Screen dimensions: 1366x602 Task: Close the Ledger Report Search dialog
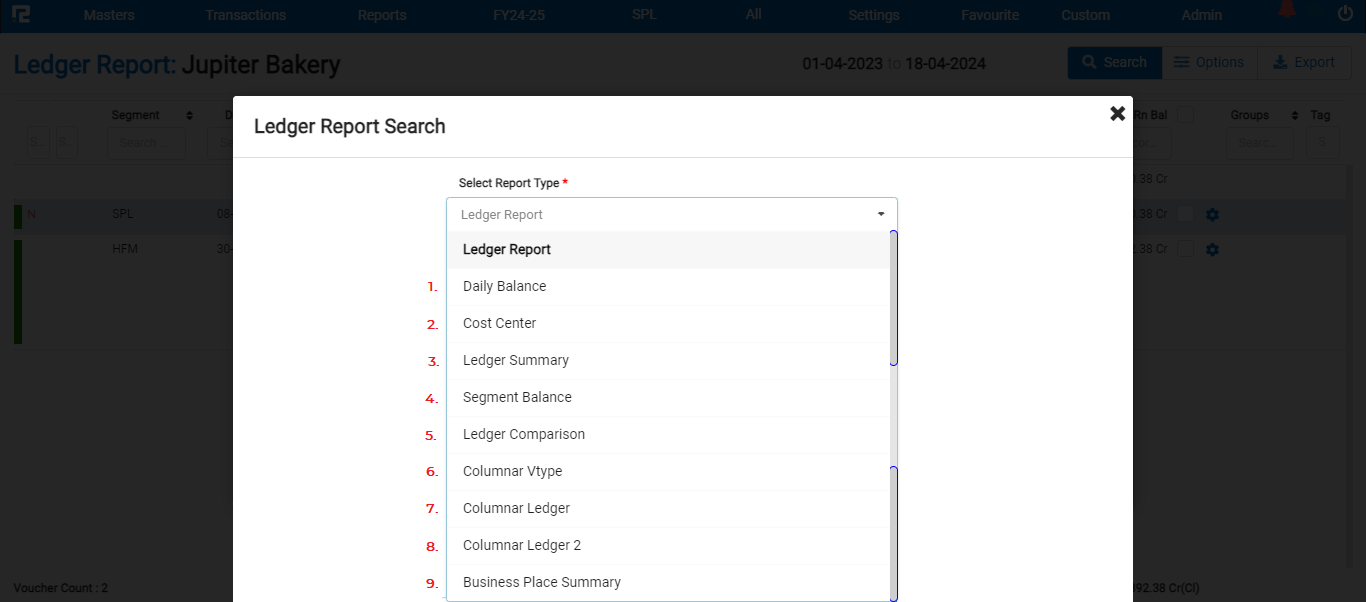(1117, 114)
